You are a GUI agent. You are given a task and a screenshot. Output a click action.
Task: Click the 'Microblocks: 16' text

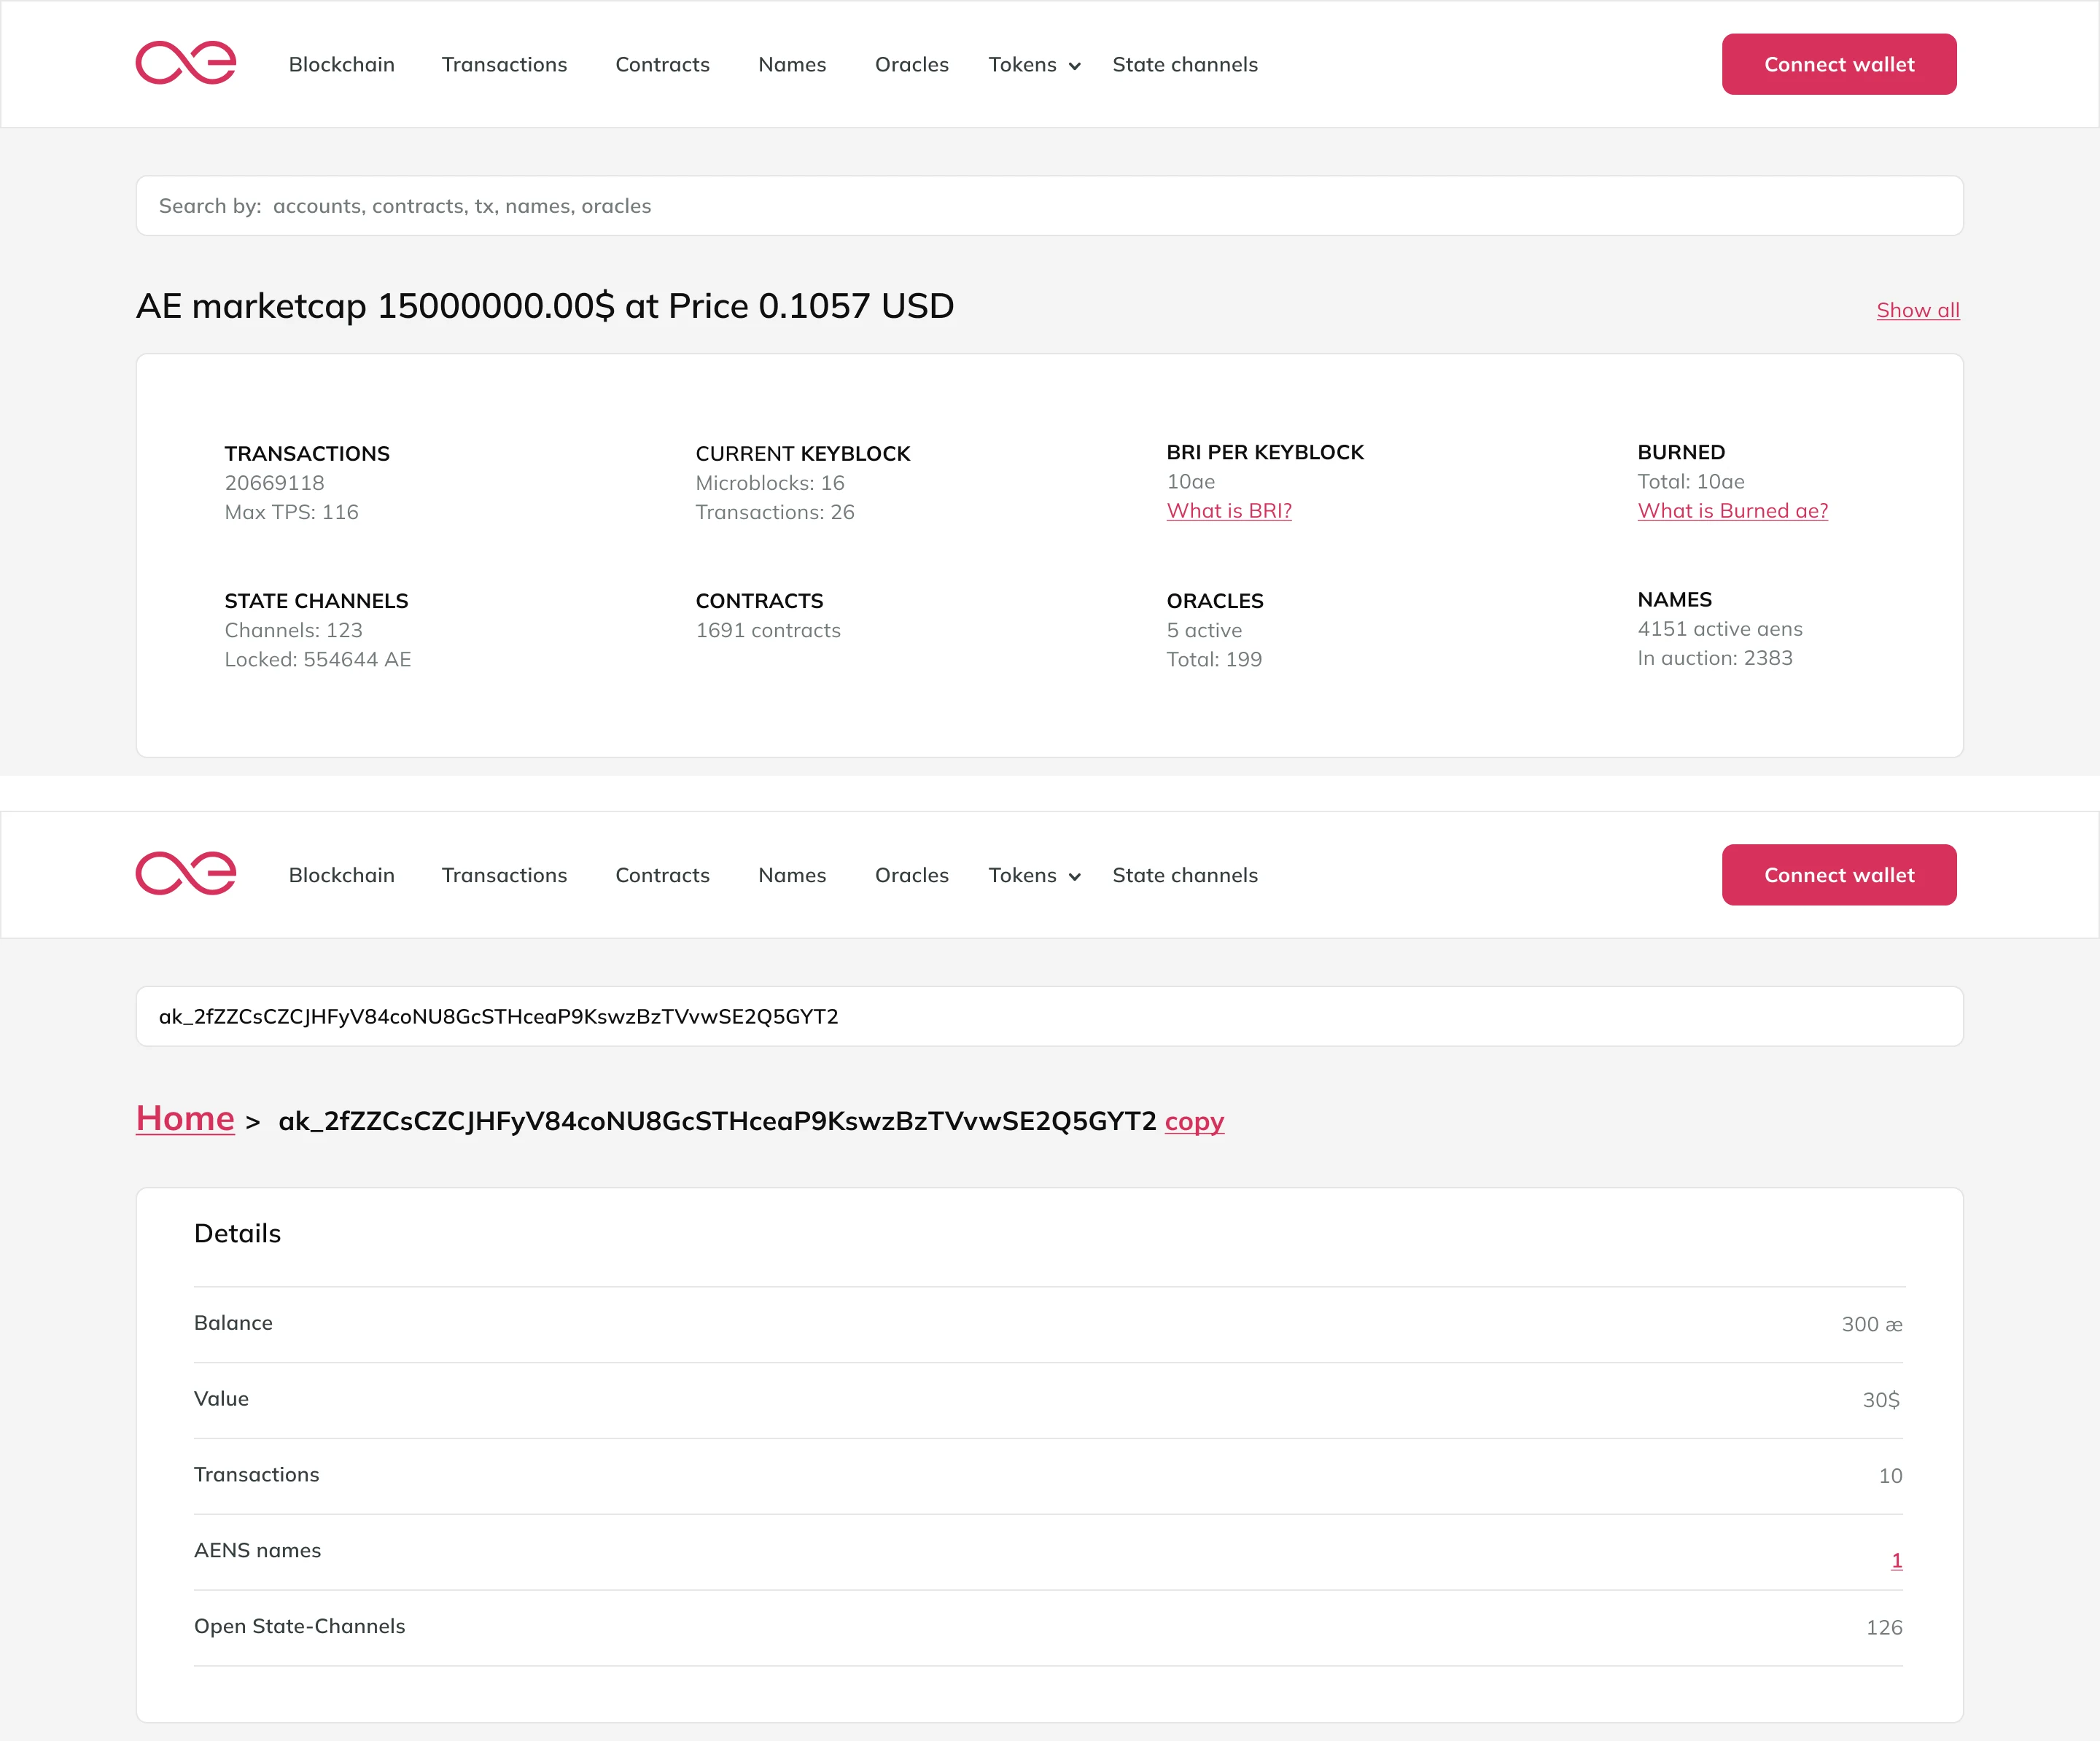click(770, 483)
